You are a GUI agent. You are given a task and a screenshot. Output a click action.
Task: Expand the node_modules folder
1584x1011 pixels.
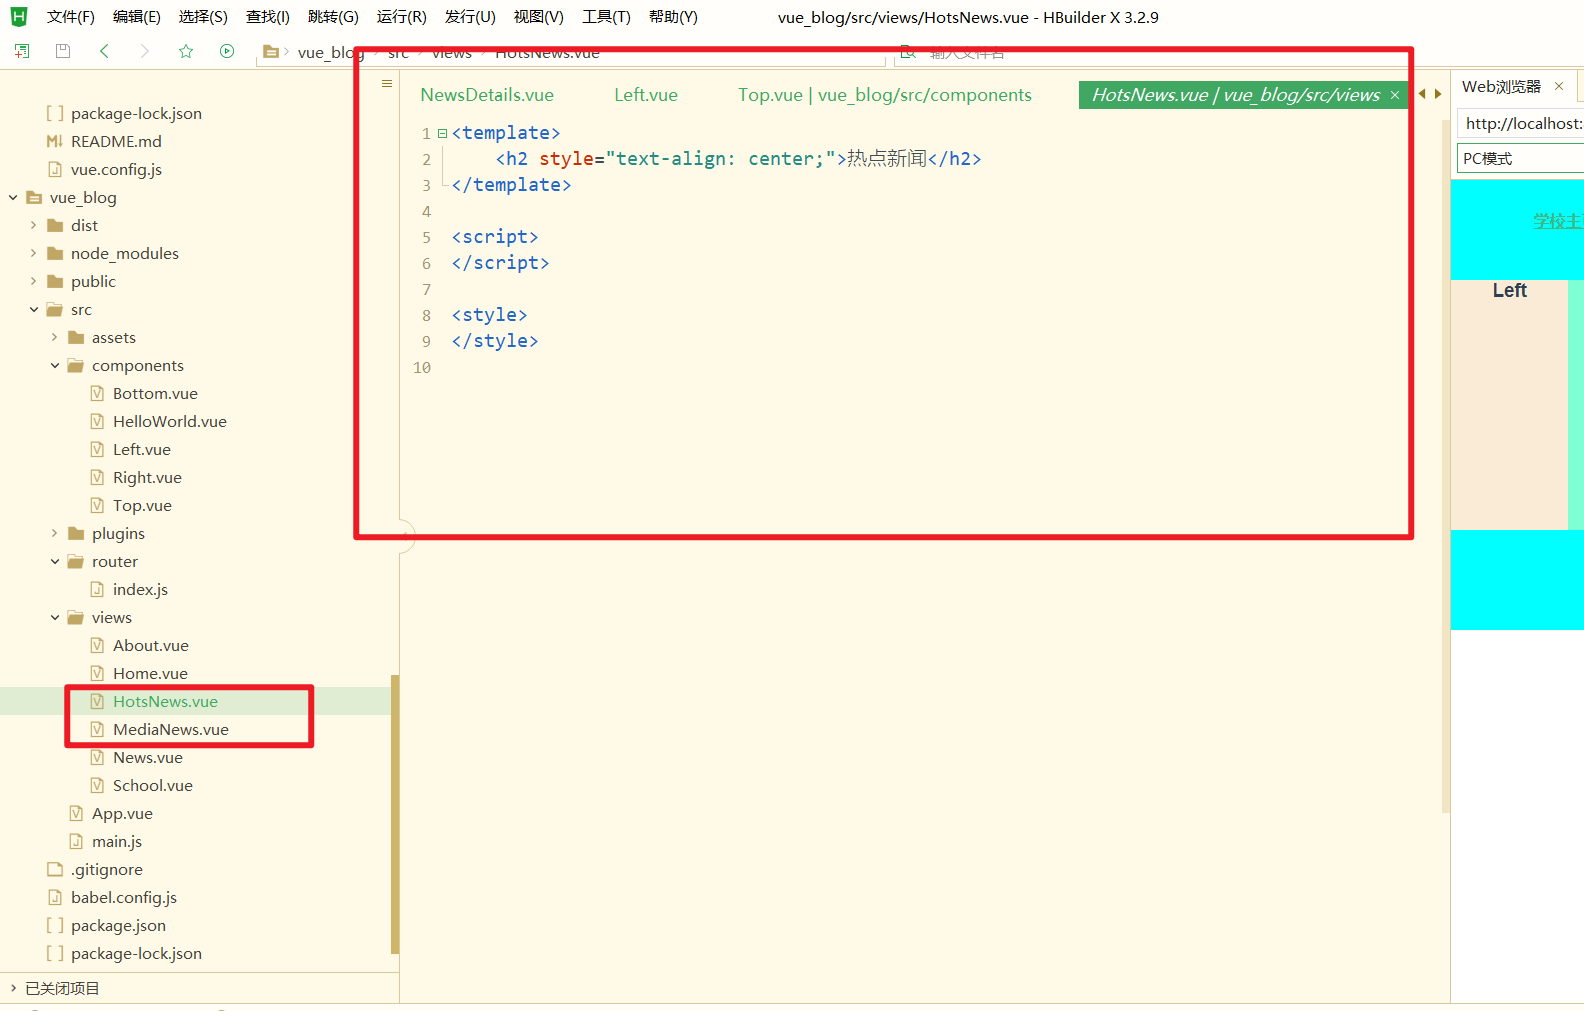coord(34,254)
